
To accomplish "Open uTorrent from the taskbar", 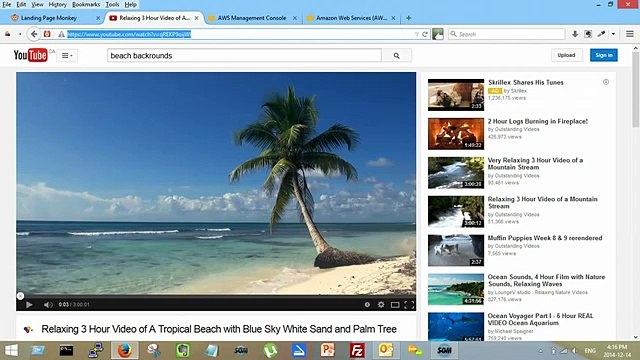I will point(270,351).
